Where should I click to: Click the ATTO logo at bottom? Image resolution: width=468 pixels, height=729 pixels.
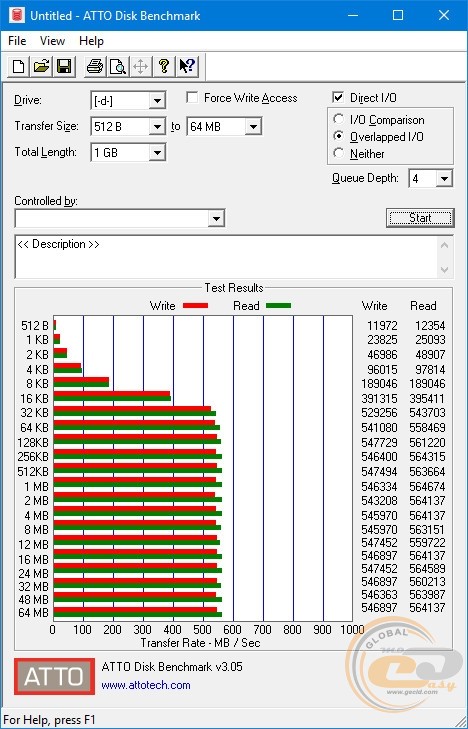click(x=54, y=676)
